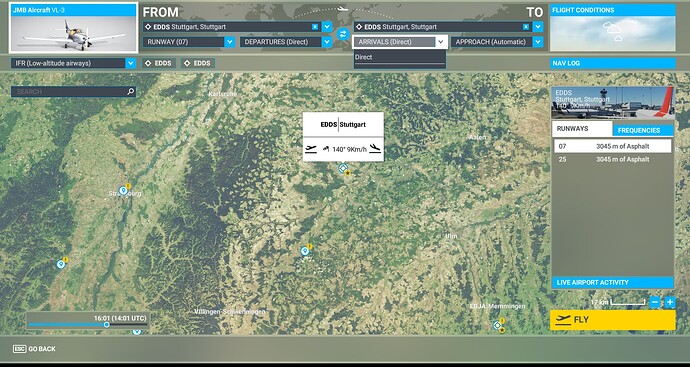The image size is (690, 367).
Task: Expand the IFR Low-altitude airways dropdown
Action: [73, 63]
